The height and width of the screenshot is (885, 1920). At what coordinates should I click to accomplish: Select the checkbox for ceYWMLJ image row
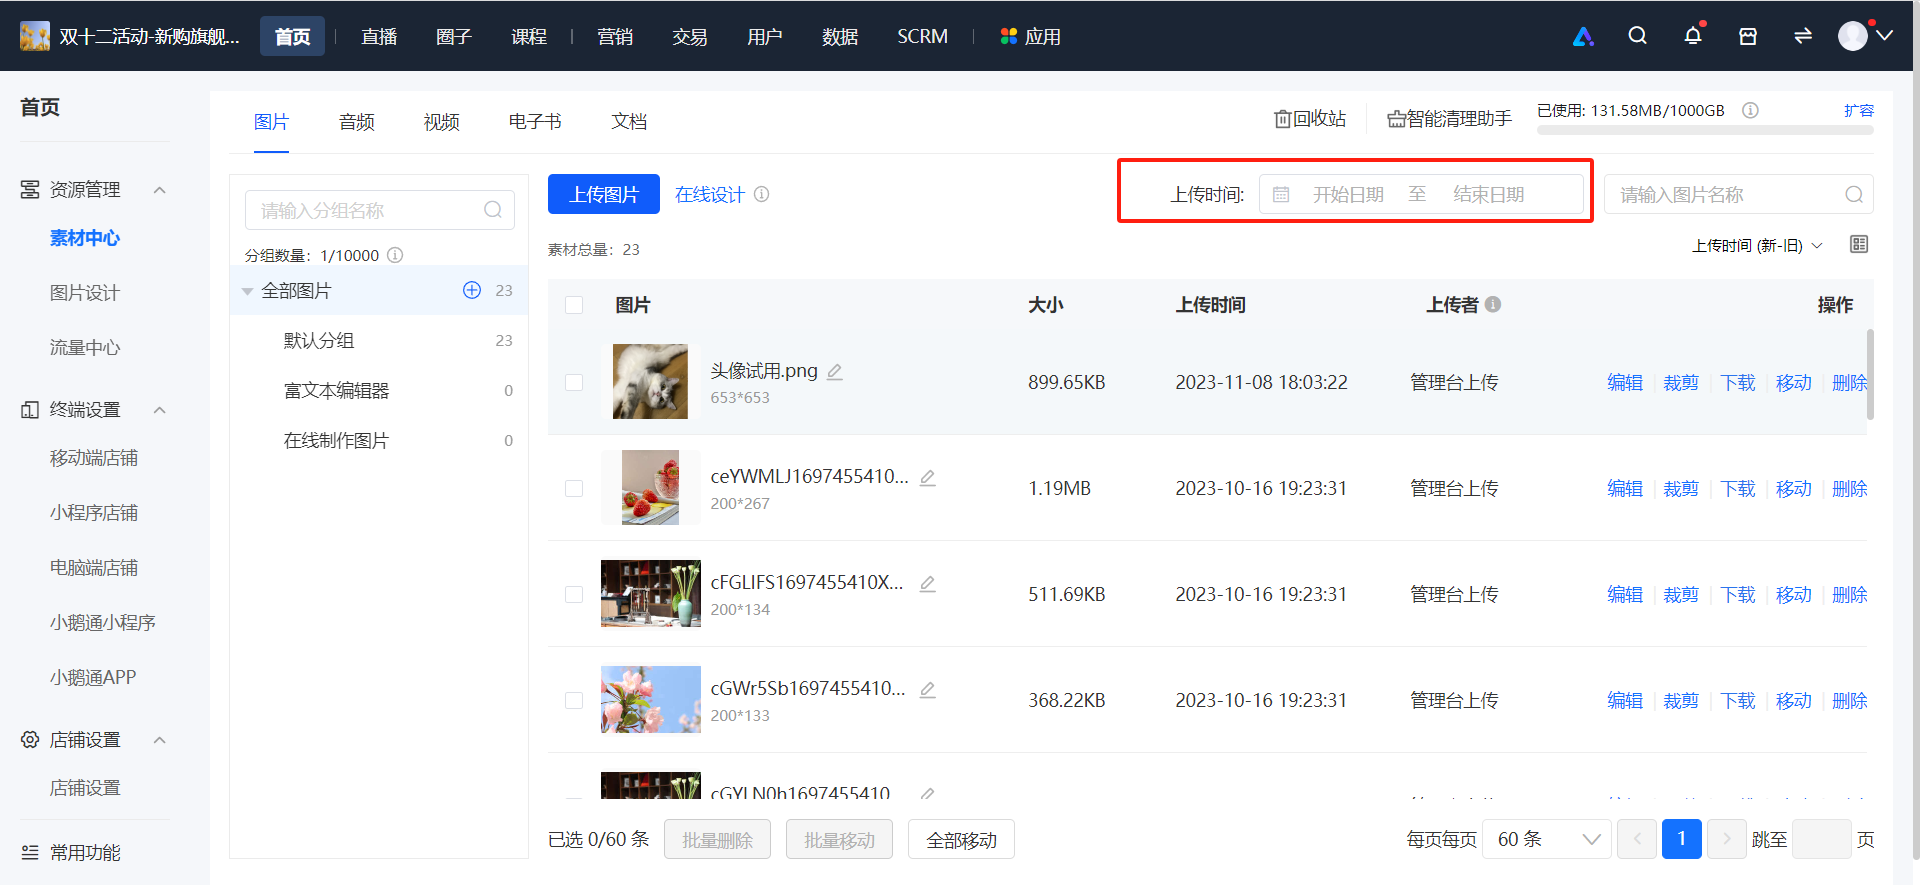(574, 488)
